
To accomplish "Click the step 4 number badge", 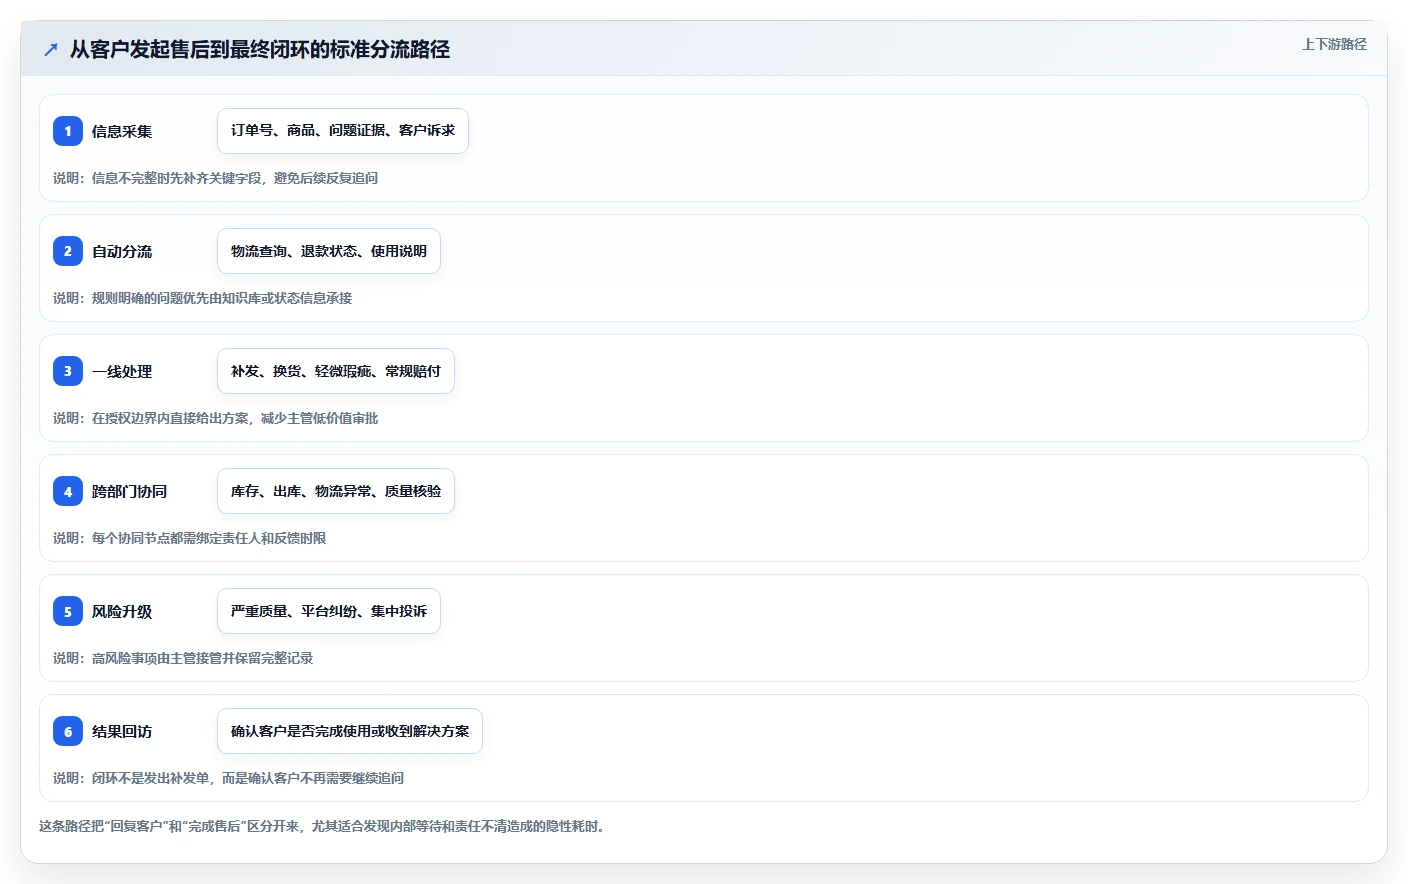I will coord(68,491).
